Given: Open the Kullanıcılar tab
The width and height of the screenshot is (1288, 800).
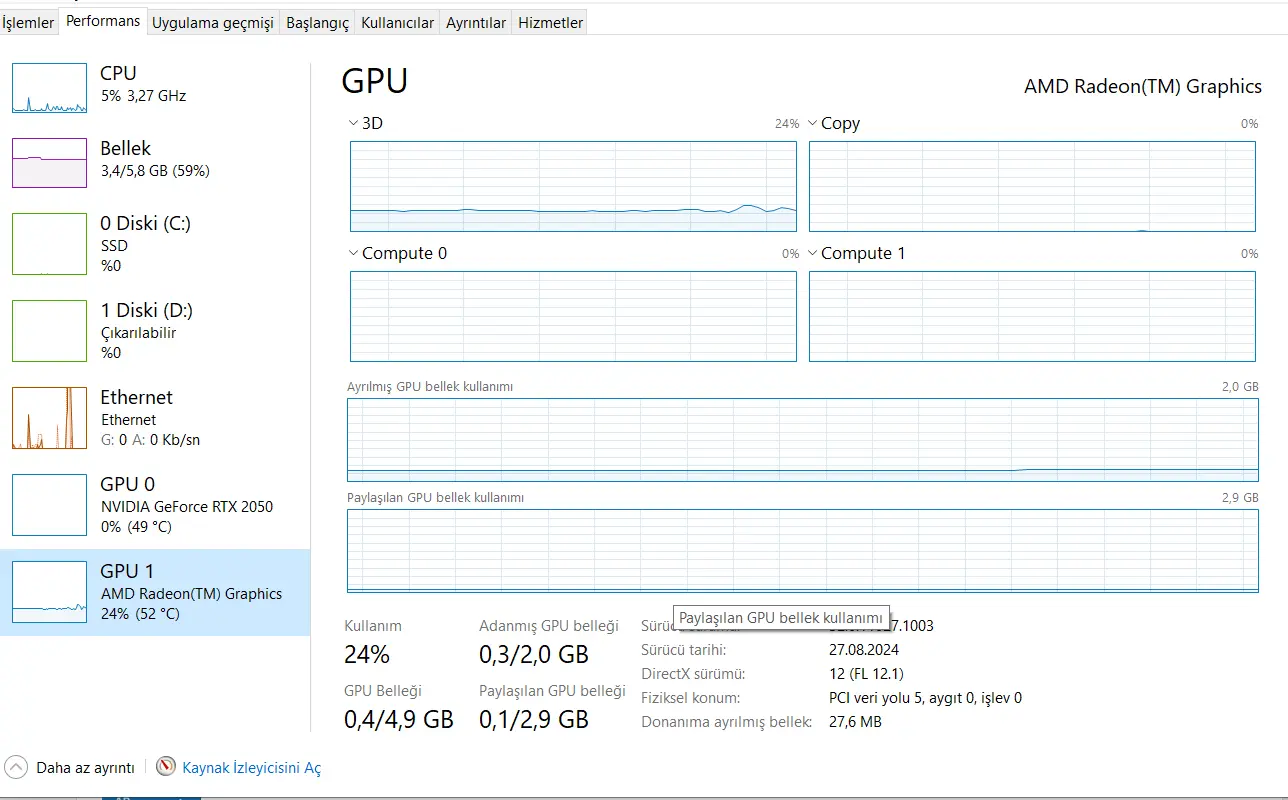Looking at the screenshot, I should 397,22.
